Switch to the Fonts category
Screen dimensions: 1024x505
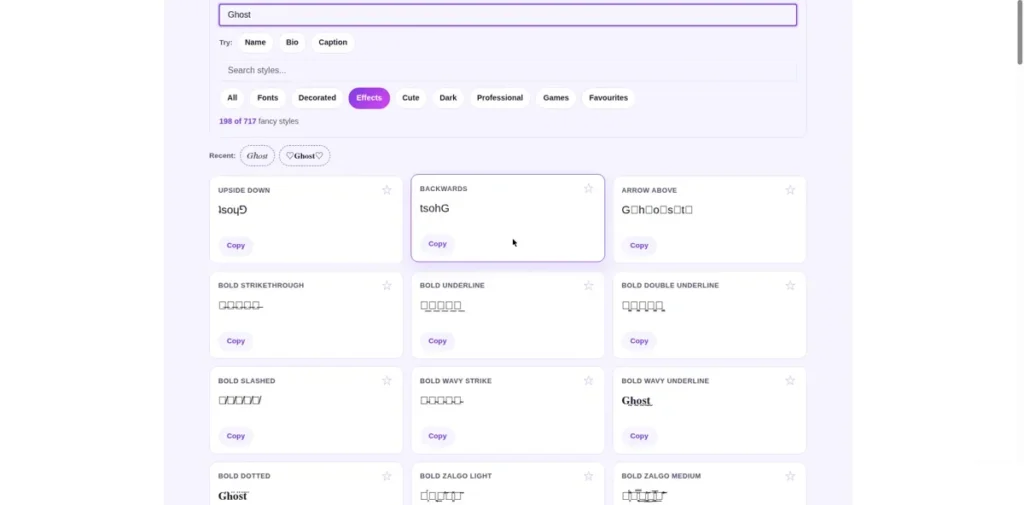268,98
